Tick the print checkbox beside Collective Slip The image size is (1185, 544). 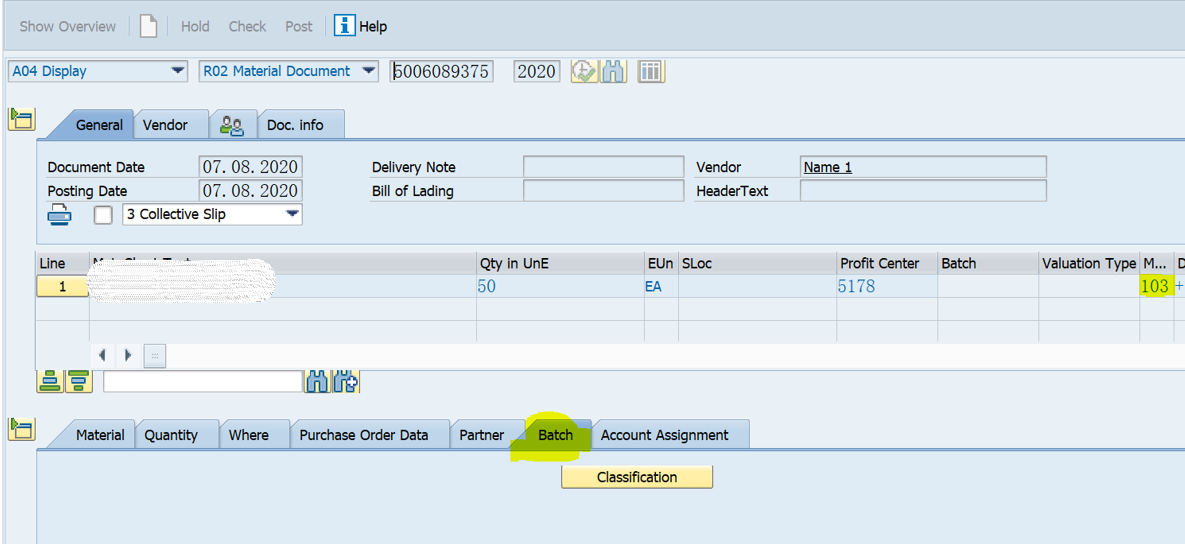tap(103, 215)
